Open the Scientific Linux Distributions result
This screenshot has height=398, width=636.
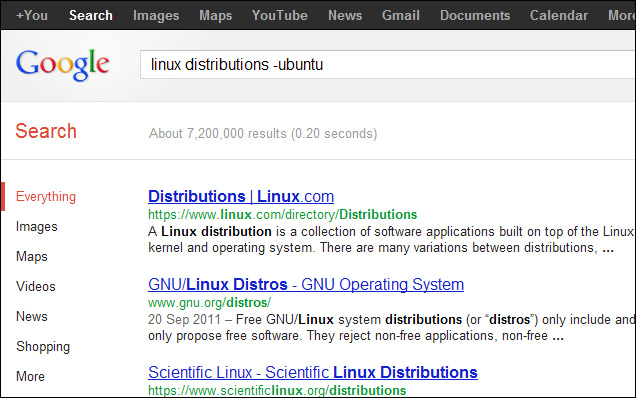313,372
